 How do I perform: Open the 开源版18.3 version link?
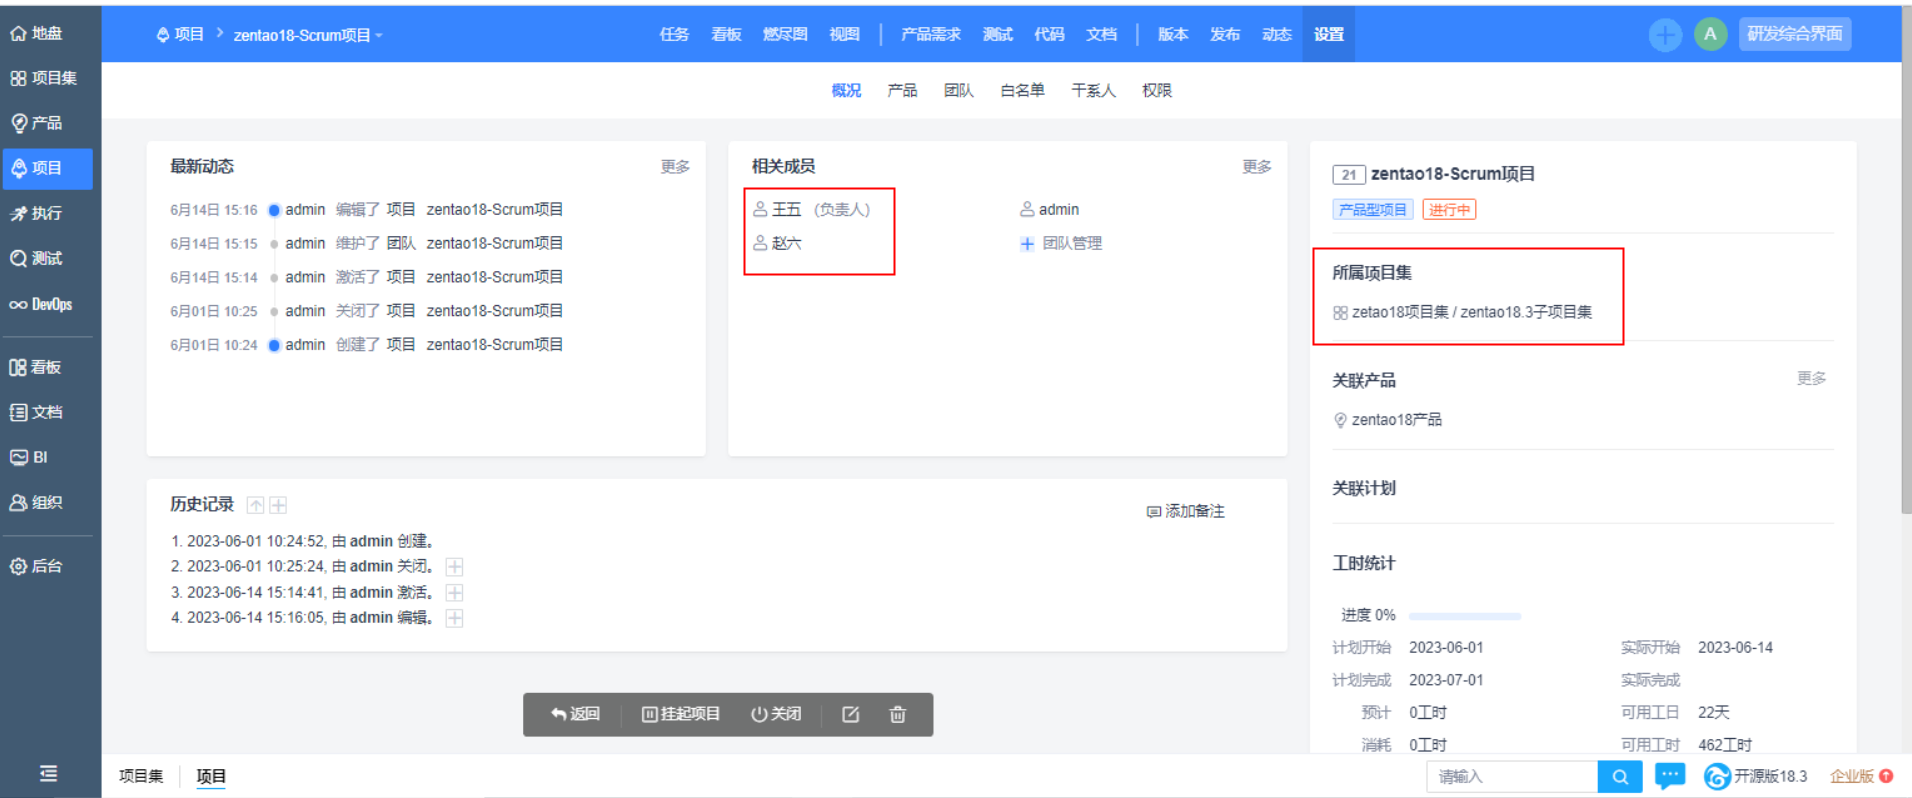[x=1756, y=776]
